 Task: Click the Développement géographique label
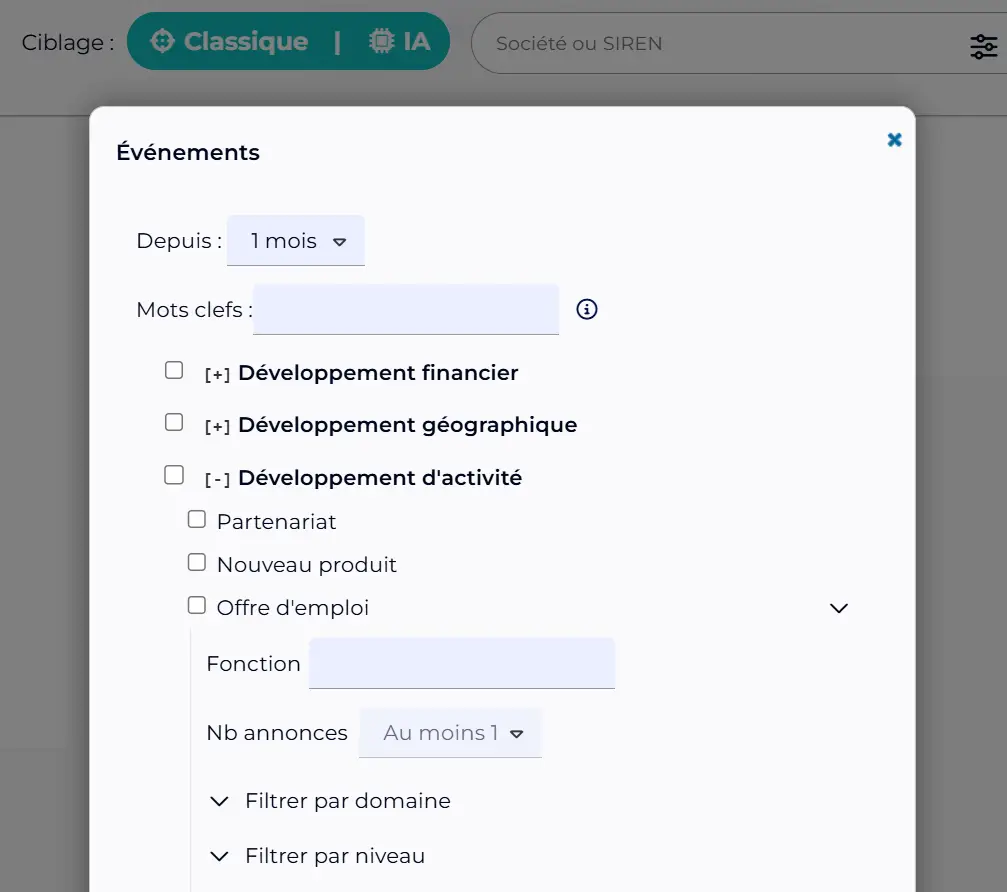(408, 425)
